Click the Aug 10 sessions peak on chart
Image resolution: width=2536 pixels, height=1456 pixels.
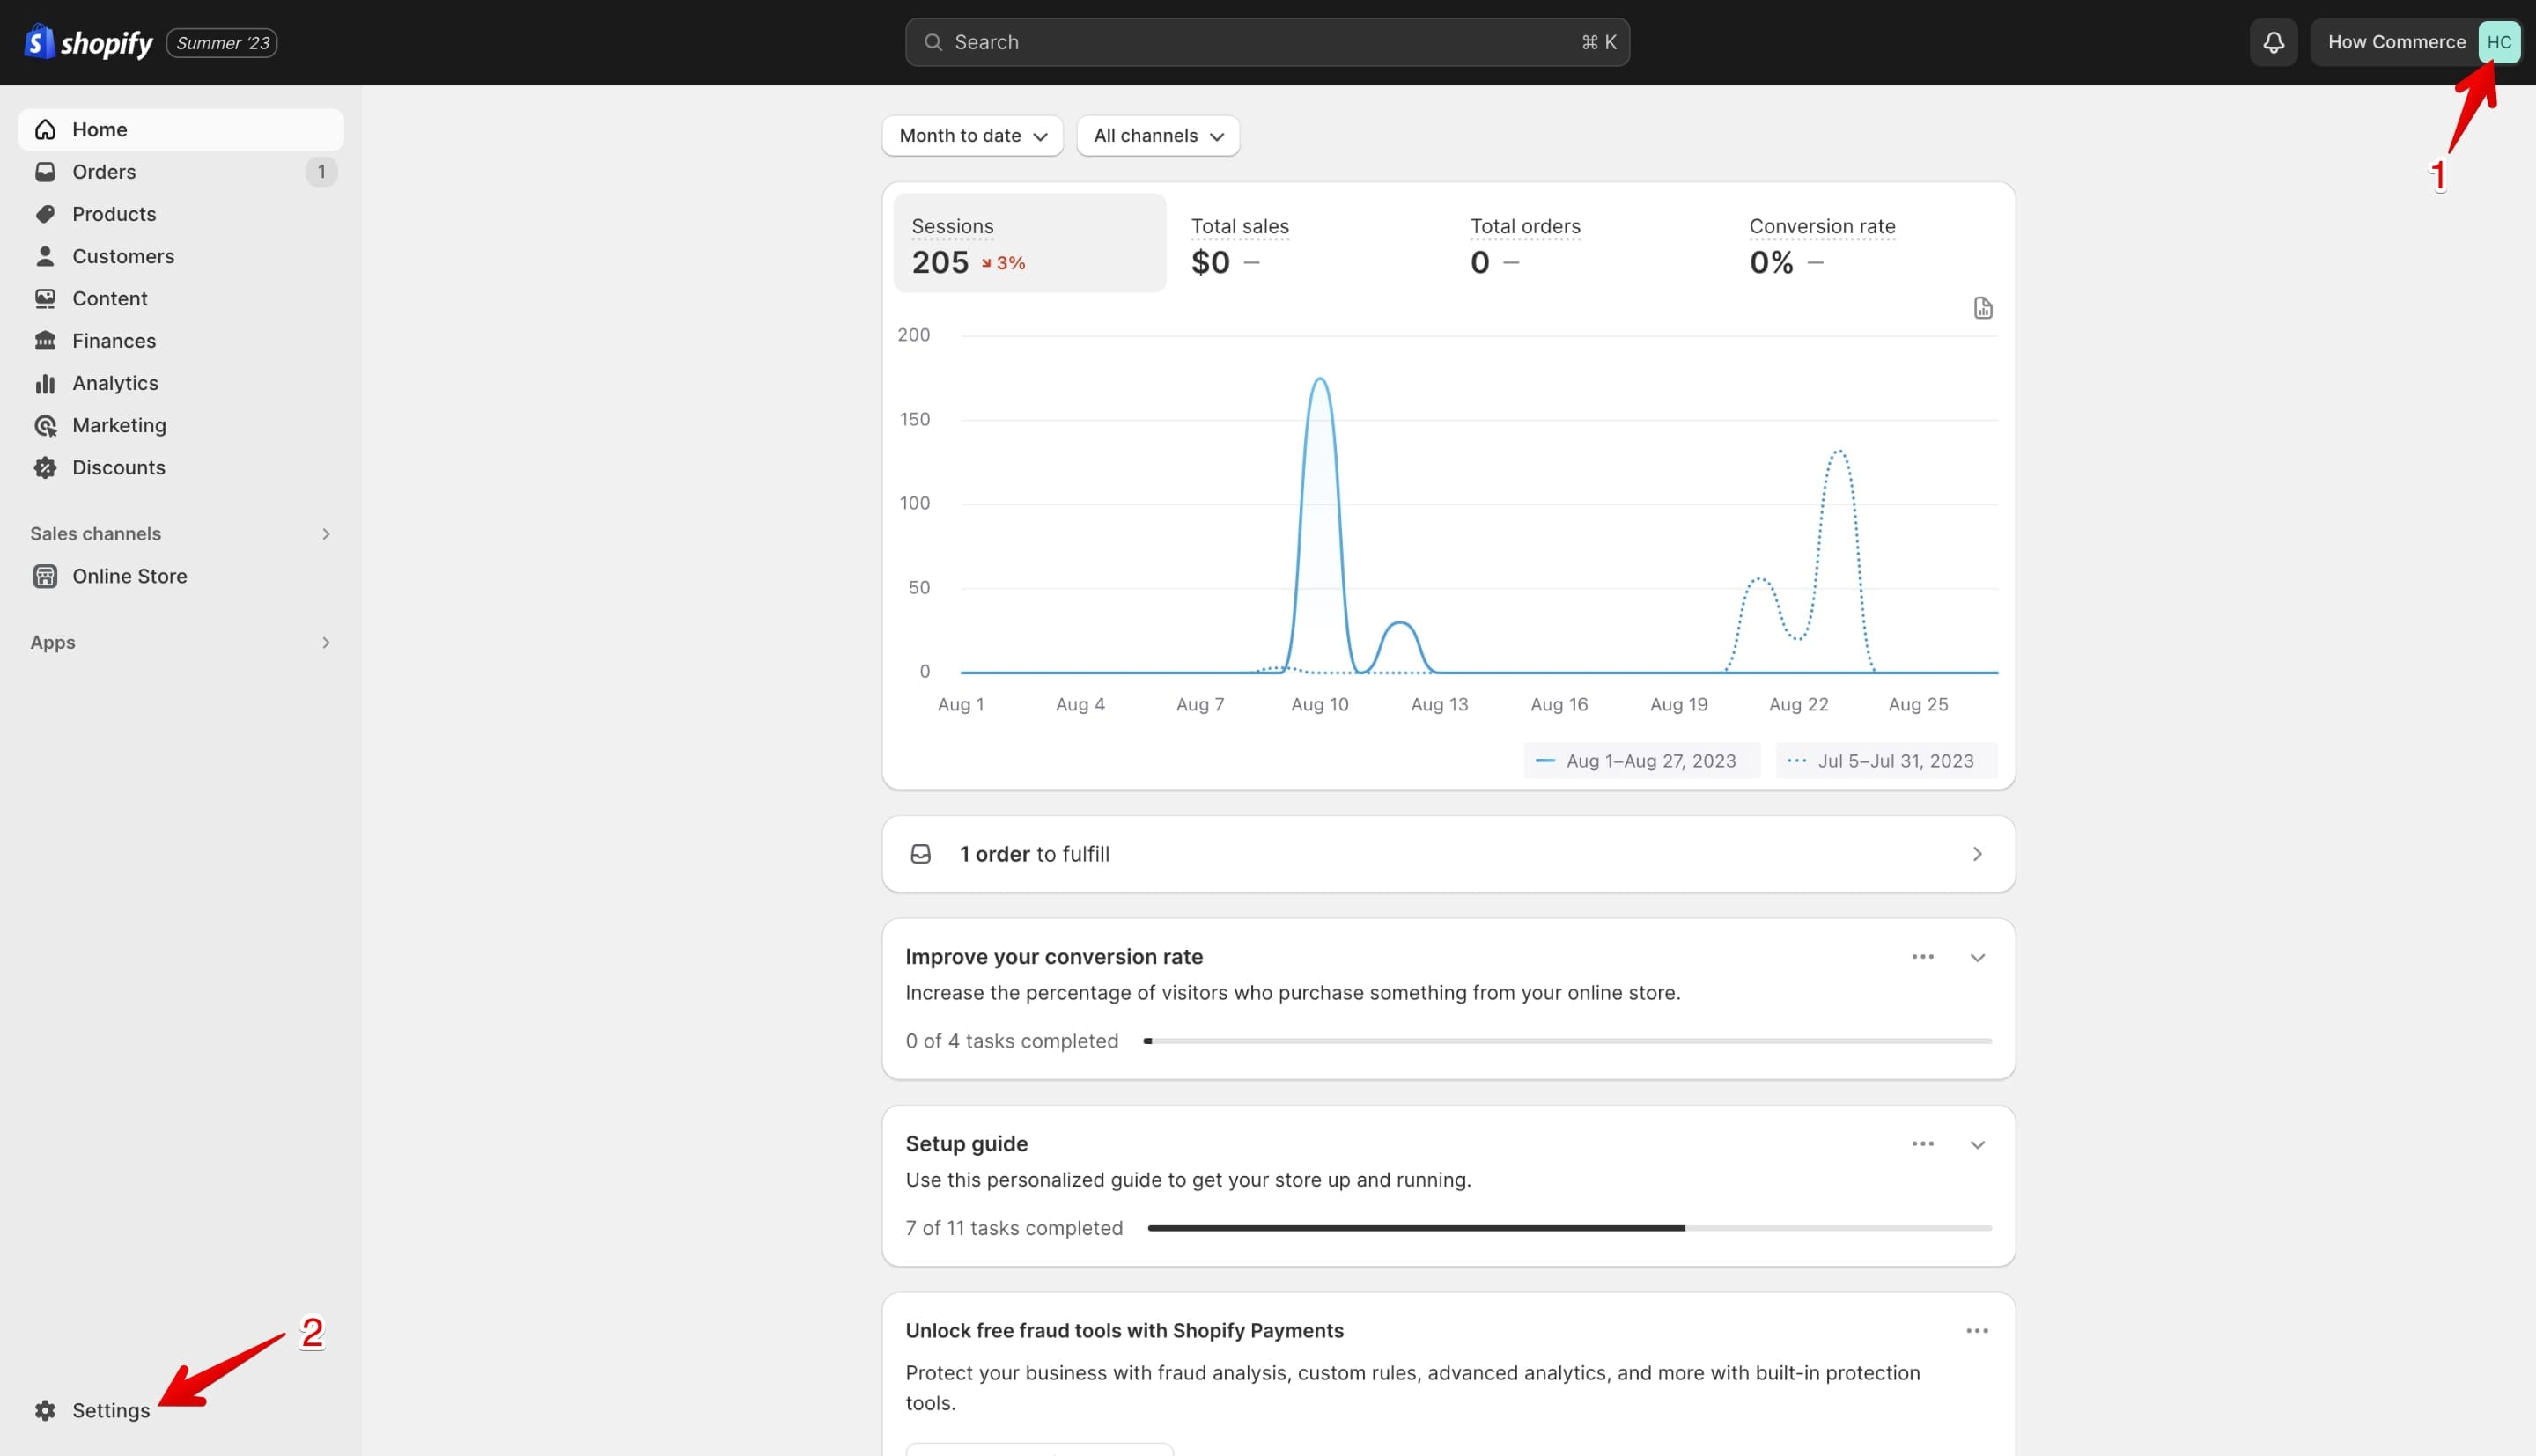[1320, 380]
